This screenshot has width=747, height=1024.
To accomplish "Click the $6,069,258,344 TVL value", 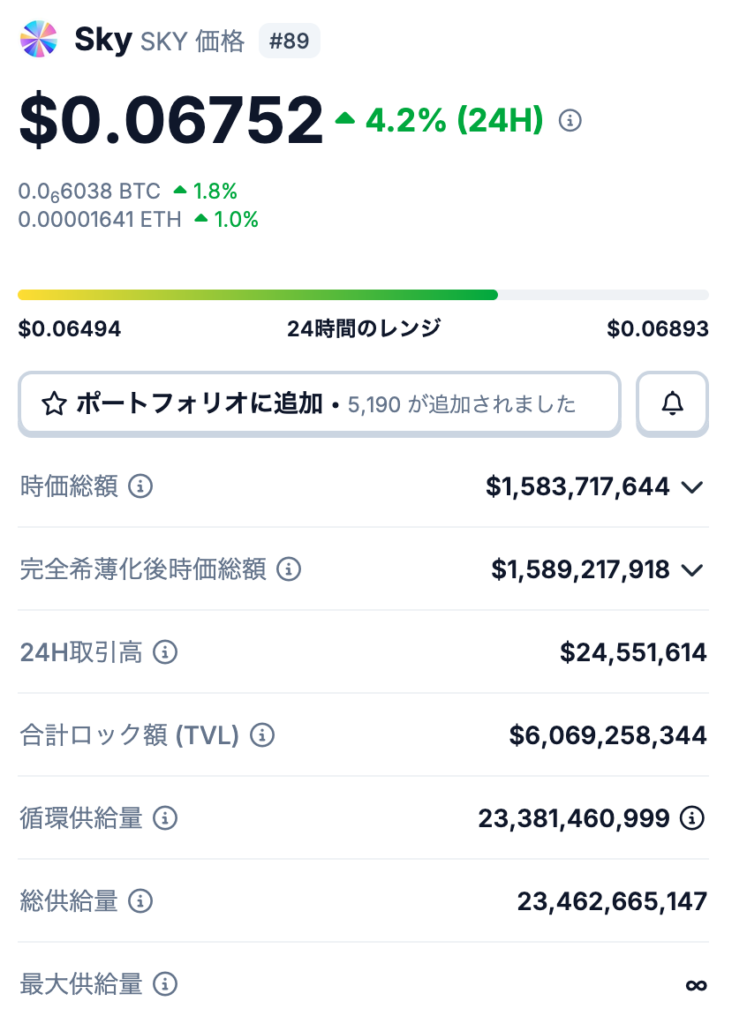I will 607,736.
